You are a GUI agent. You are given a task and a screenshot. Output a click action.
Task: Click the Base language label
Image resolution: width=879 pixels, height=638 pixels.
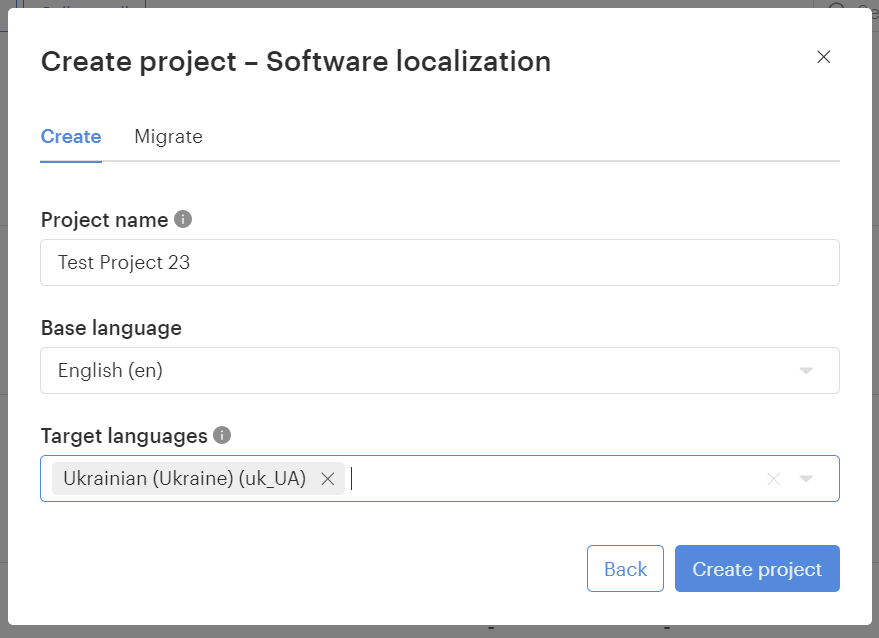[111, 328]
